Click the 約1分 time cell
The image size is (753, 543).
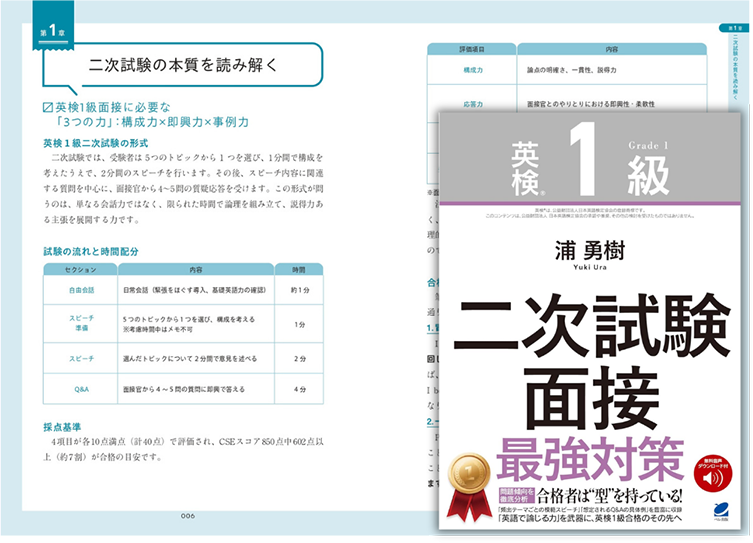point(299,290)
